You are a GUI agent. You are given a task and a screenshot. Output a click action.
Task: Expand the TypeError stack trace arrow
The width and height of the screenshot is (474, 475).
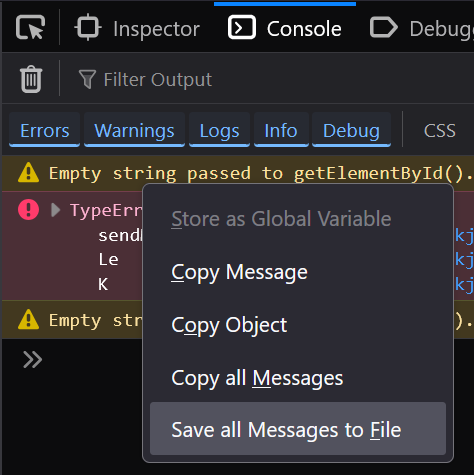tap(56, 210)
